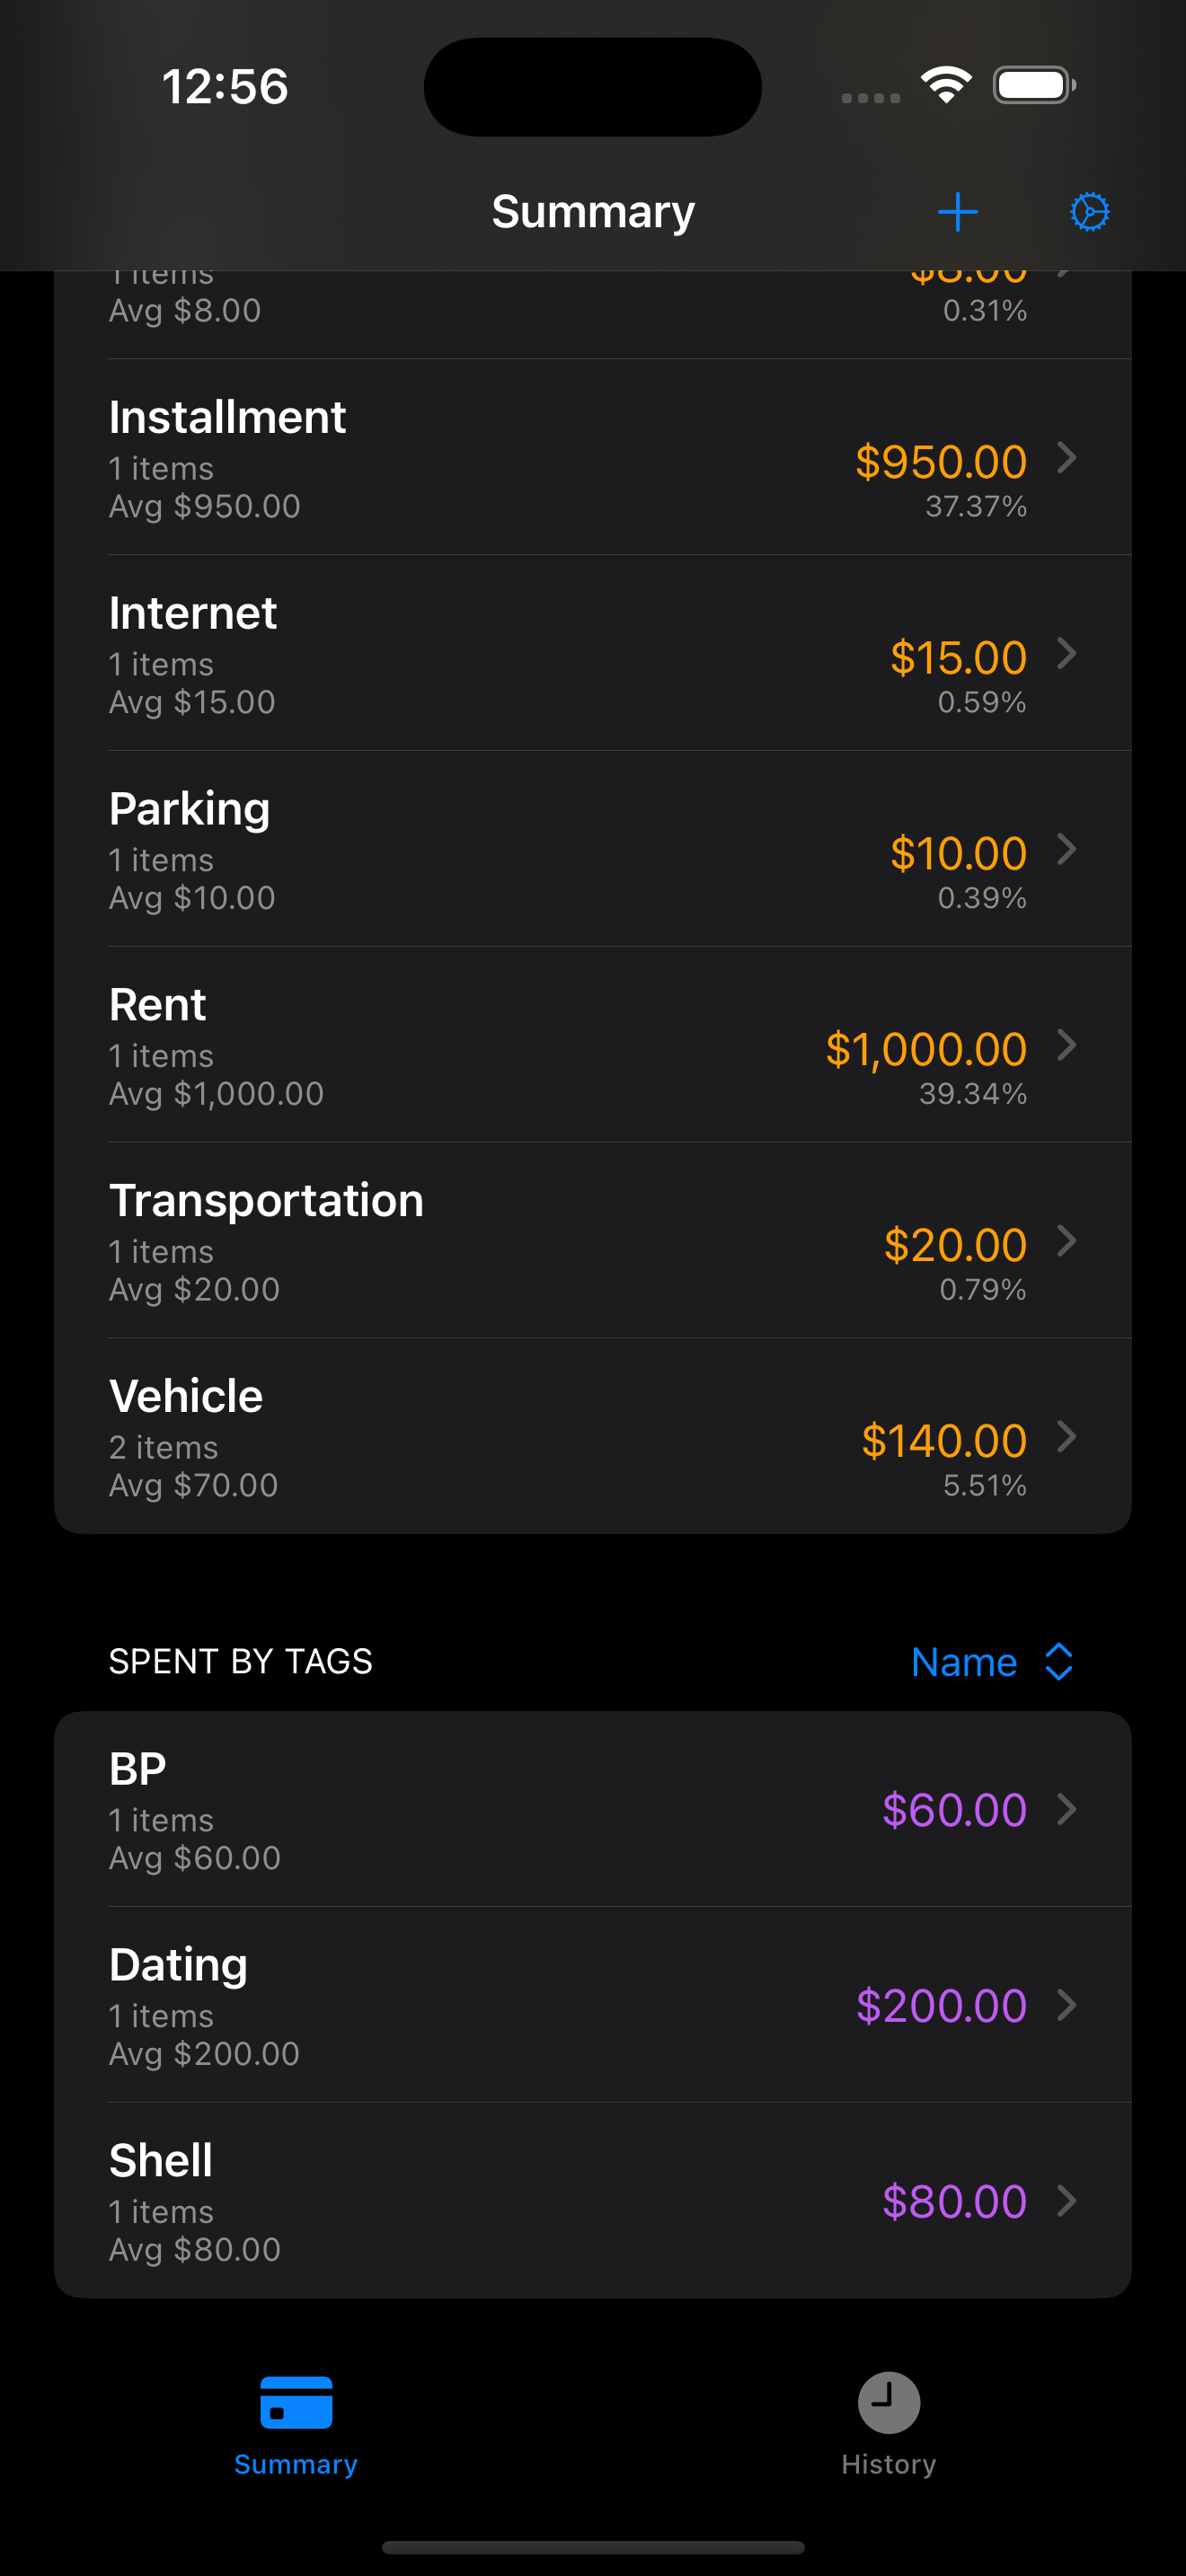Open the Vehicle category chevron
This screenshot has width=1186, height=2576.
tap(1067, 1437)
